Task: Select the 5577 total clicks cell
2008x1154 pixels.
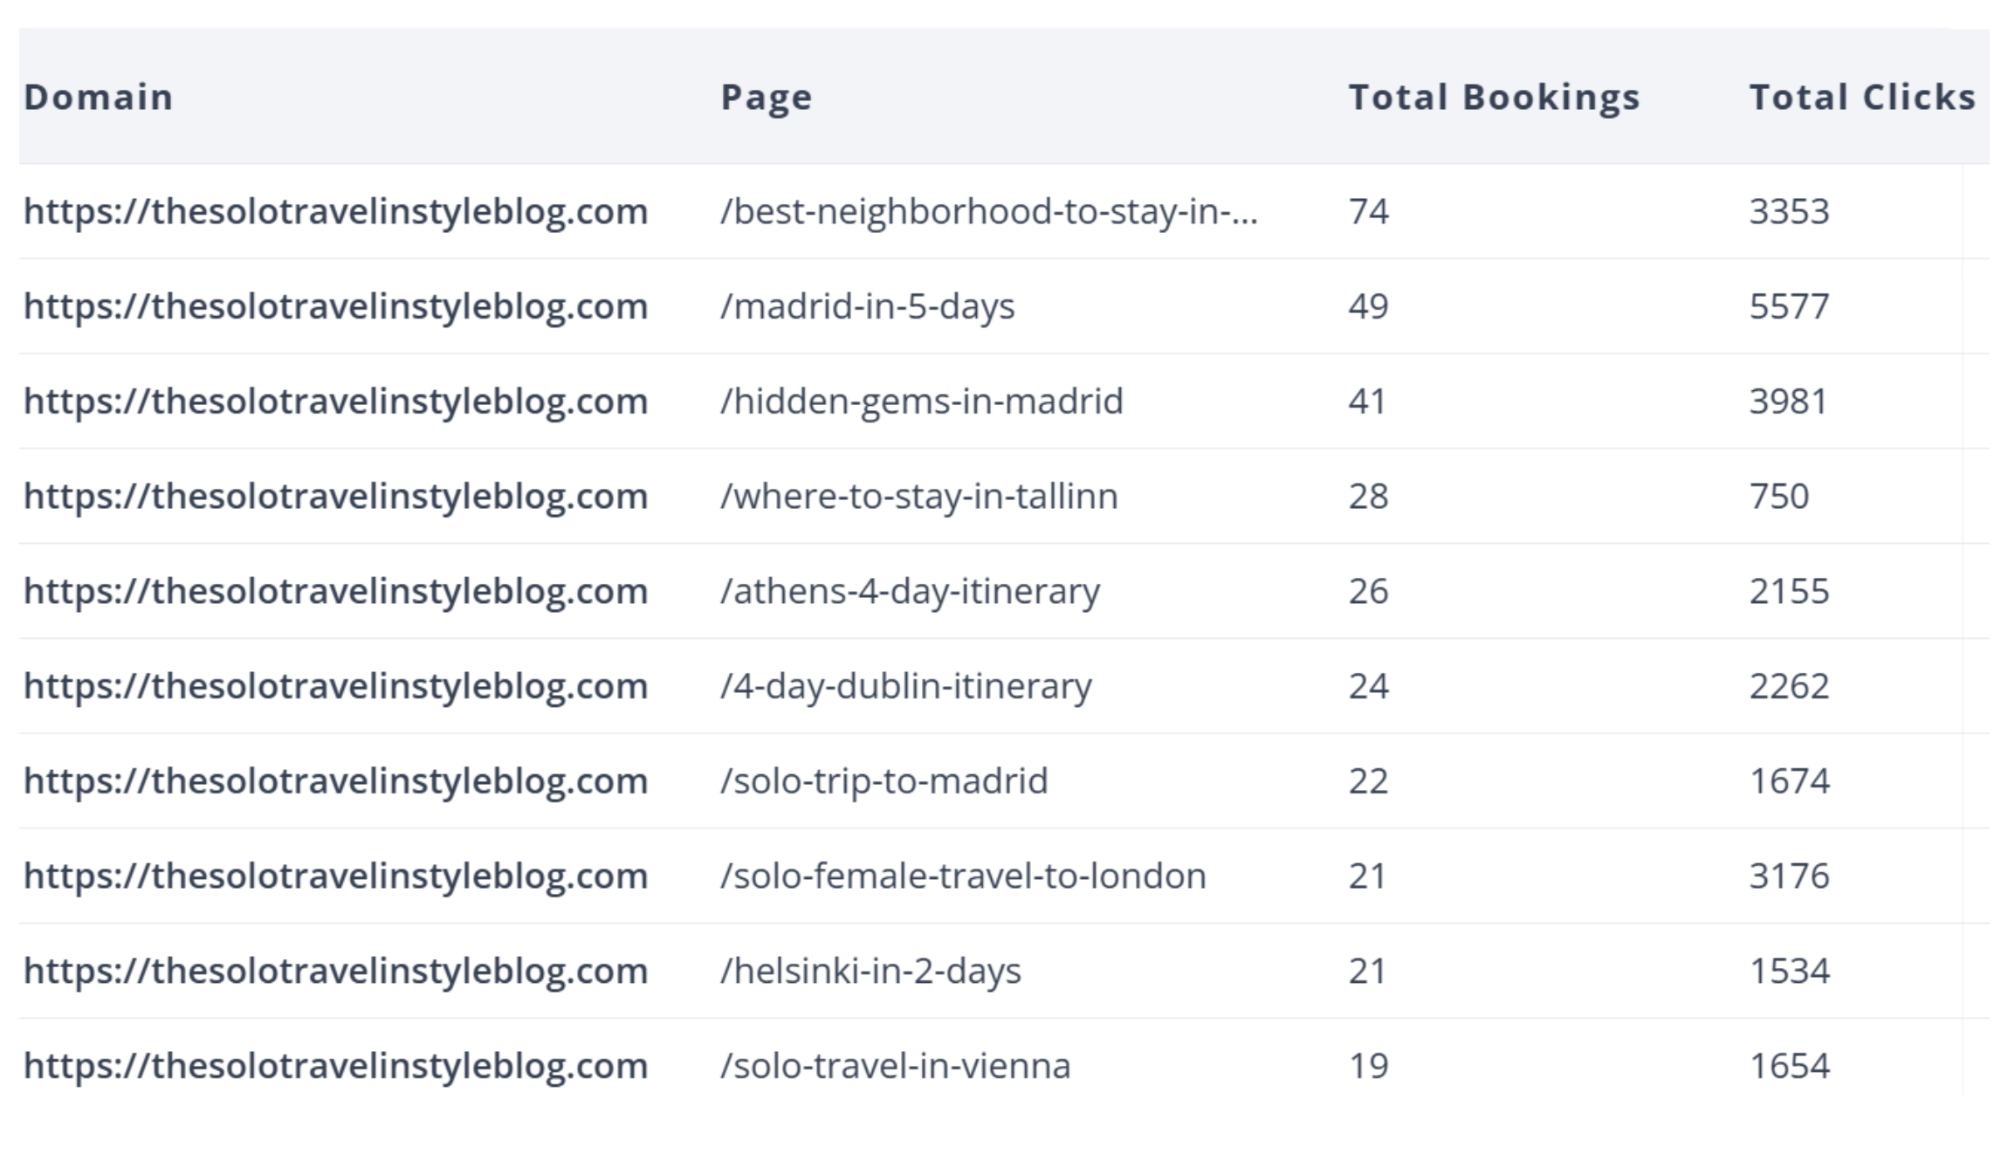Action: pos(1789,306)
